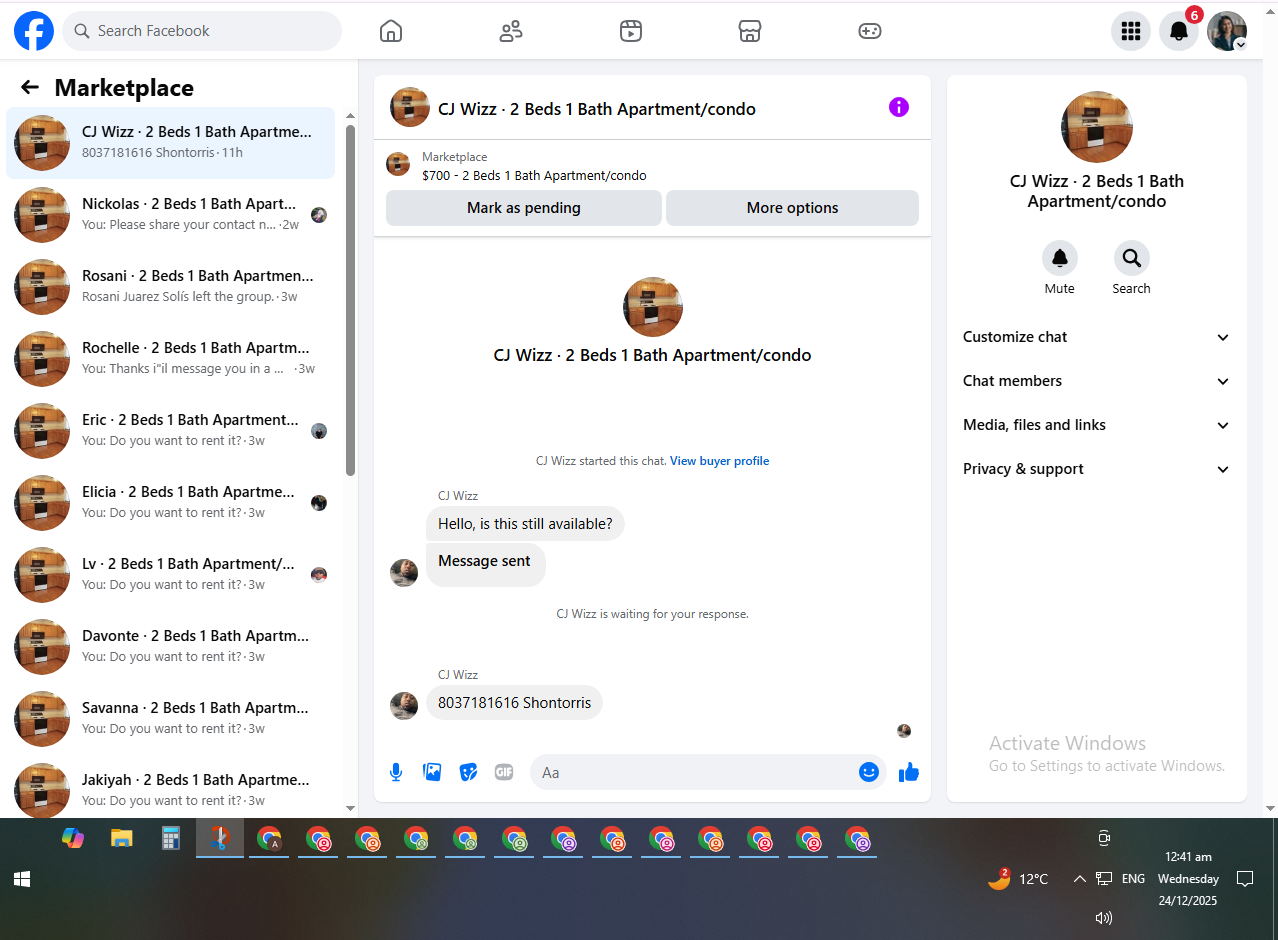
Task: Open the purple conversation information icon
Action: click(x=899, y=107)
